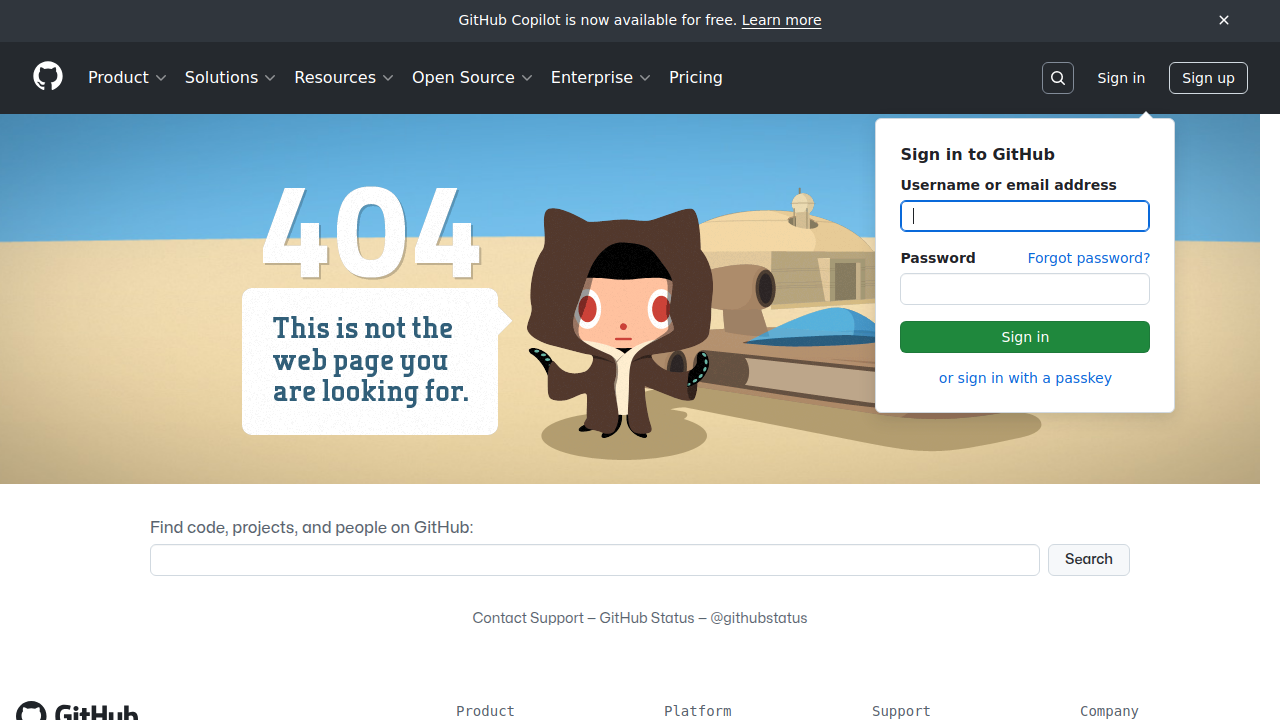1280x720 pixels.
Task: Click the Sign in link in header
Action: pyautogui.click(x=1121, y=78)
